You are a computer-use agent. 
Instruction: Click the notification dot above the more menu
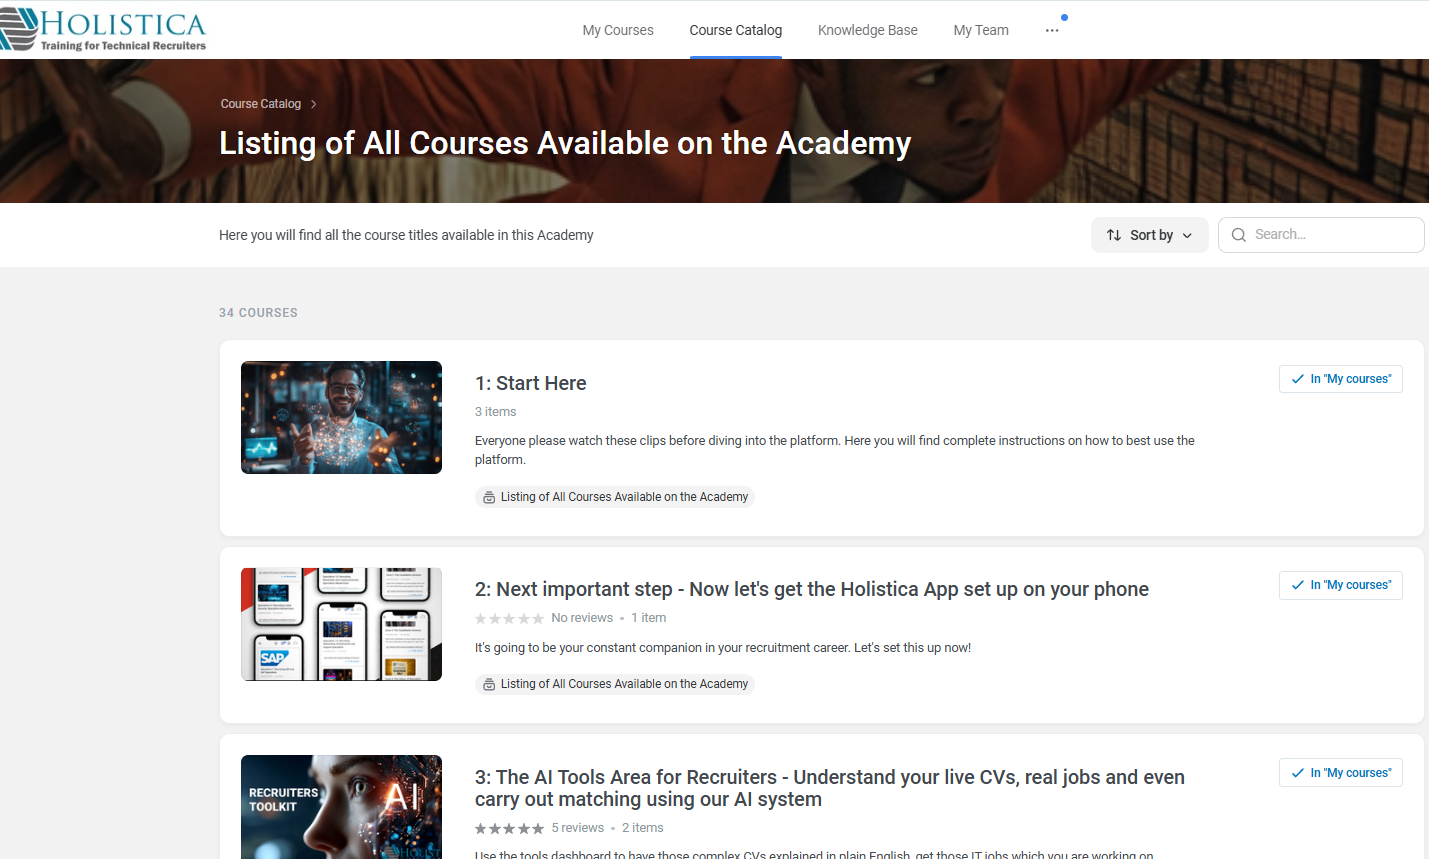pos(1064,17)
